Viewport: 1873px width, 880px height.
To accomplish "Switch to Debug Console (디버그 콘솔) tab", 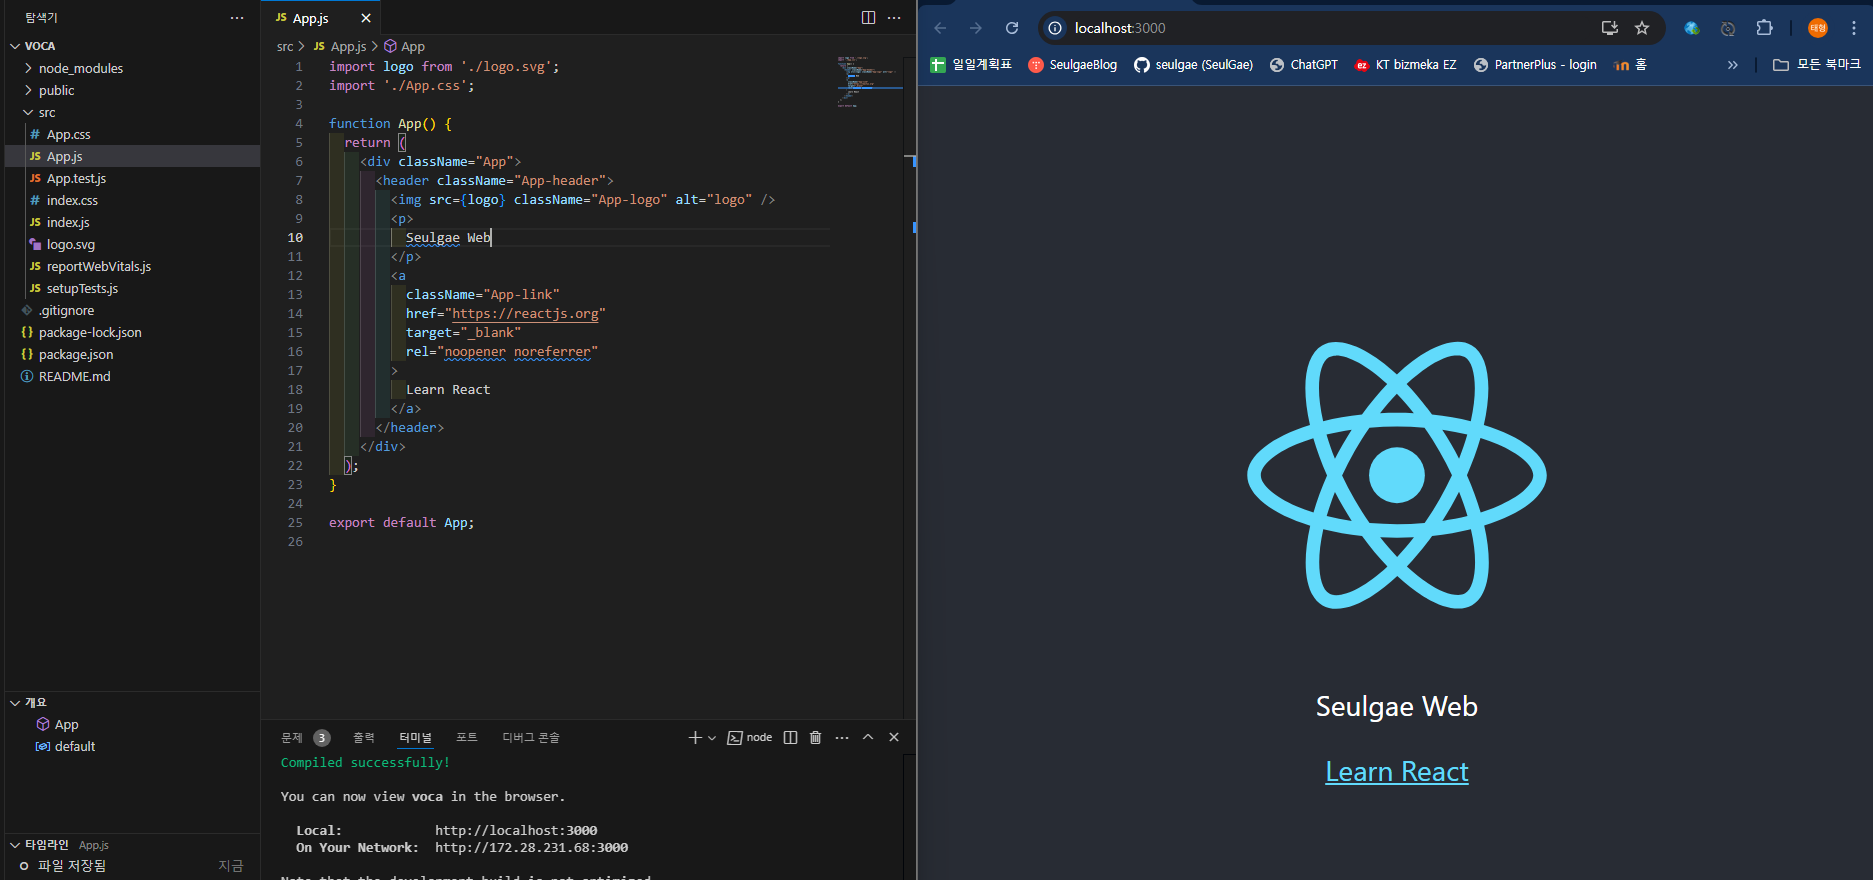I will (x=531, y=738).
